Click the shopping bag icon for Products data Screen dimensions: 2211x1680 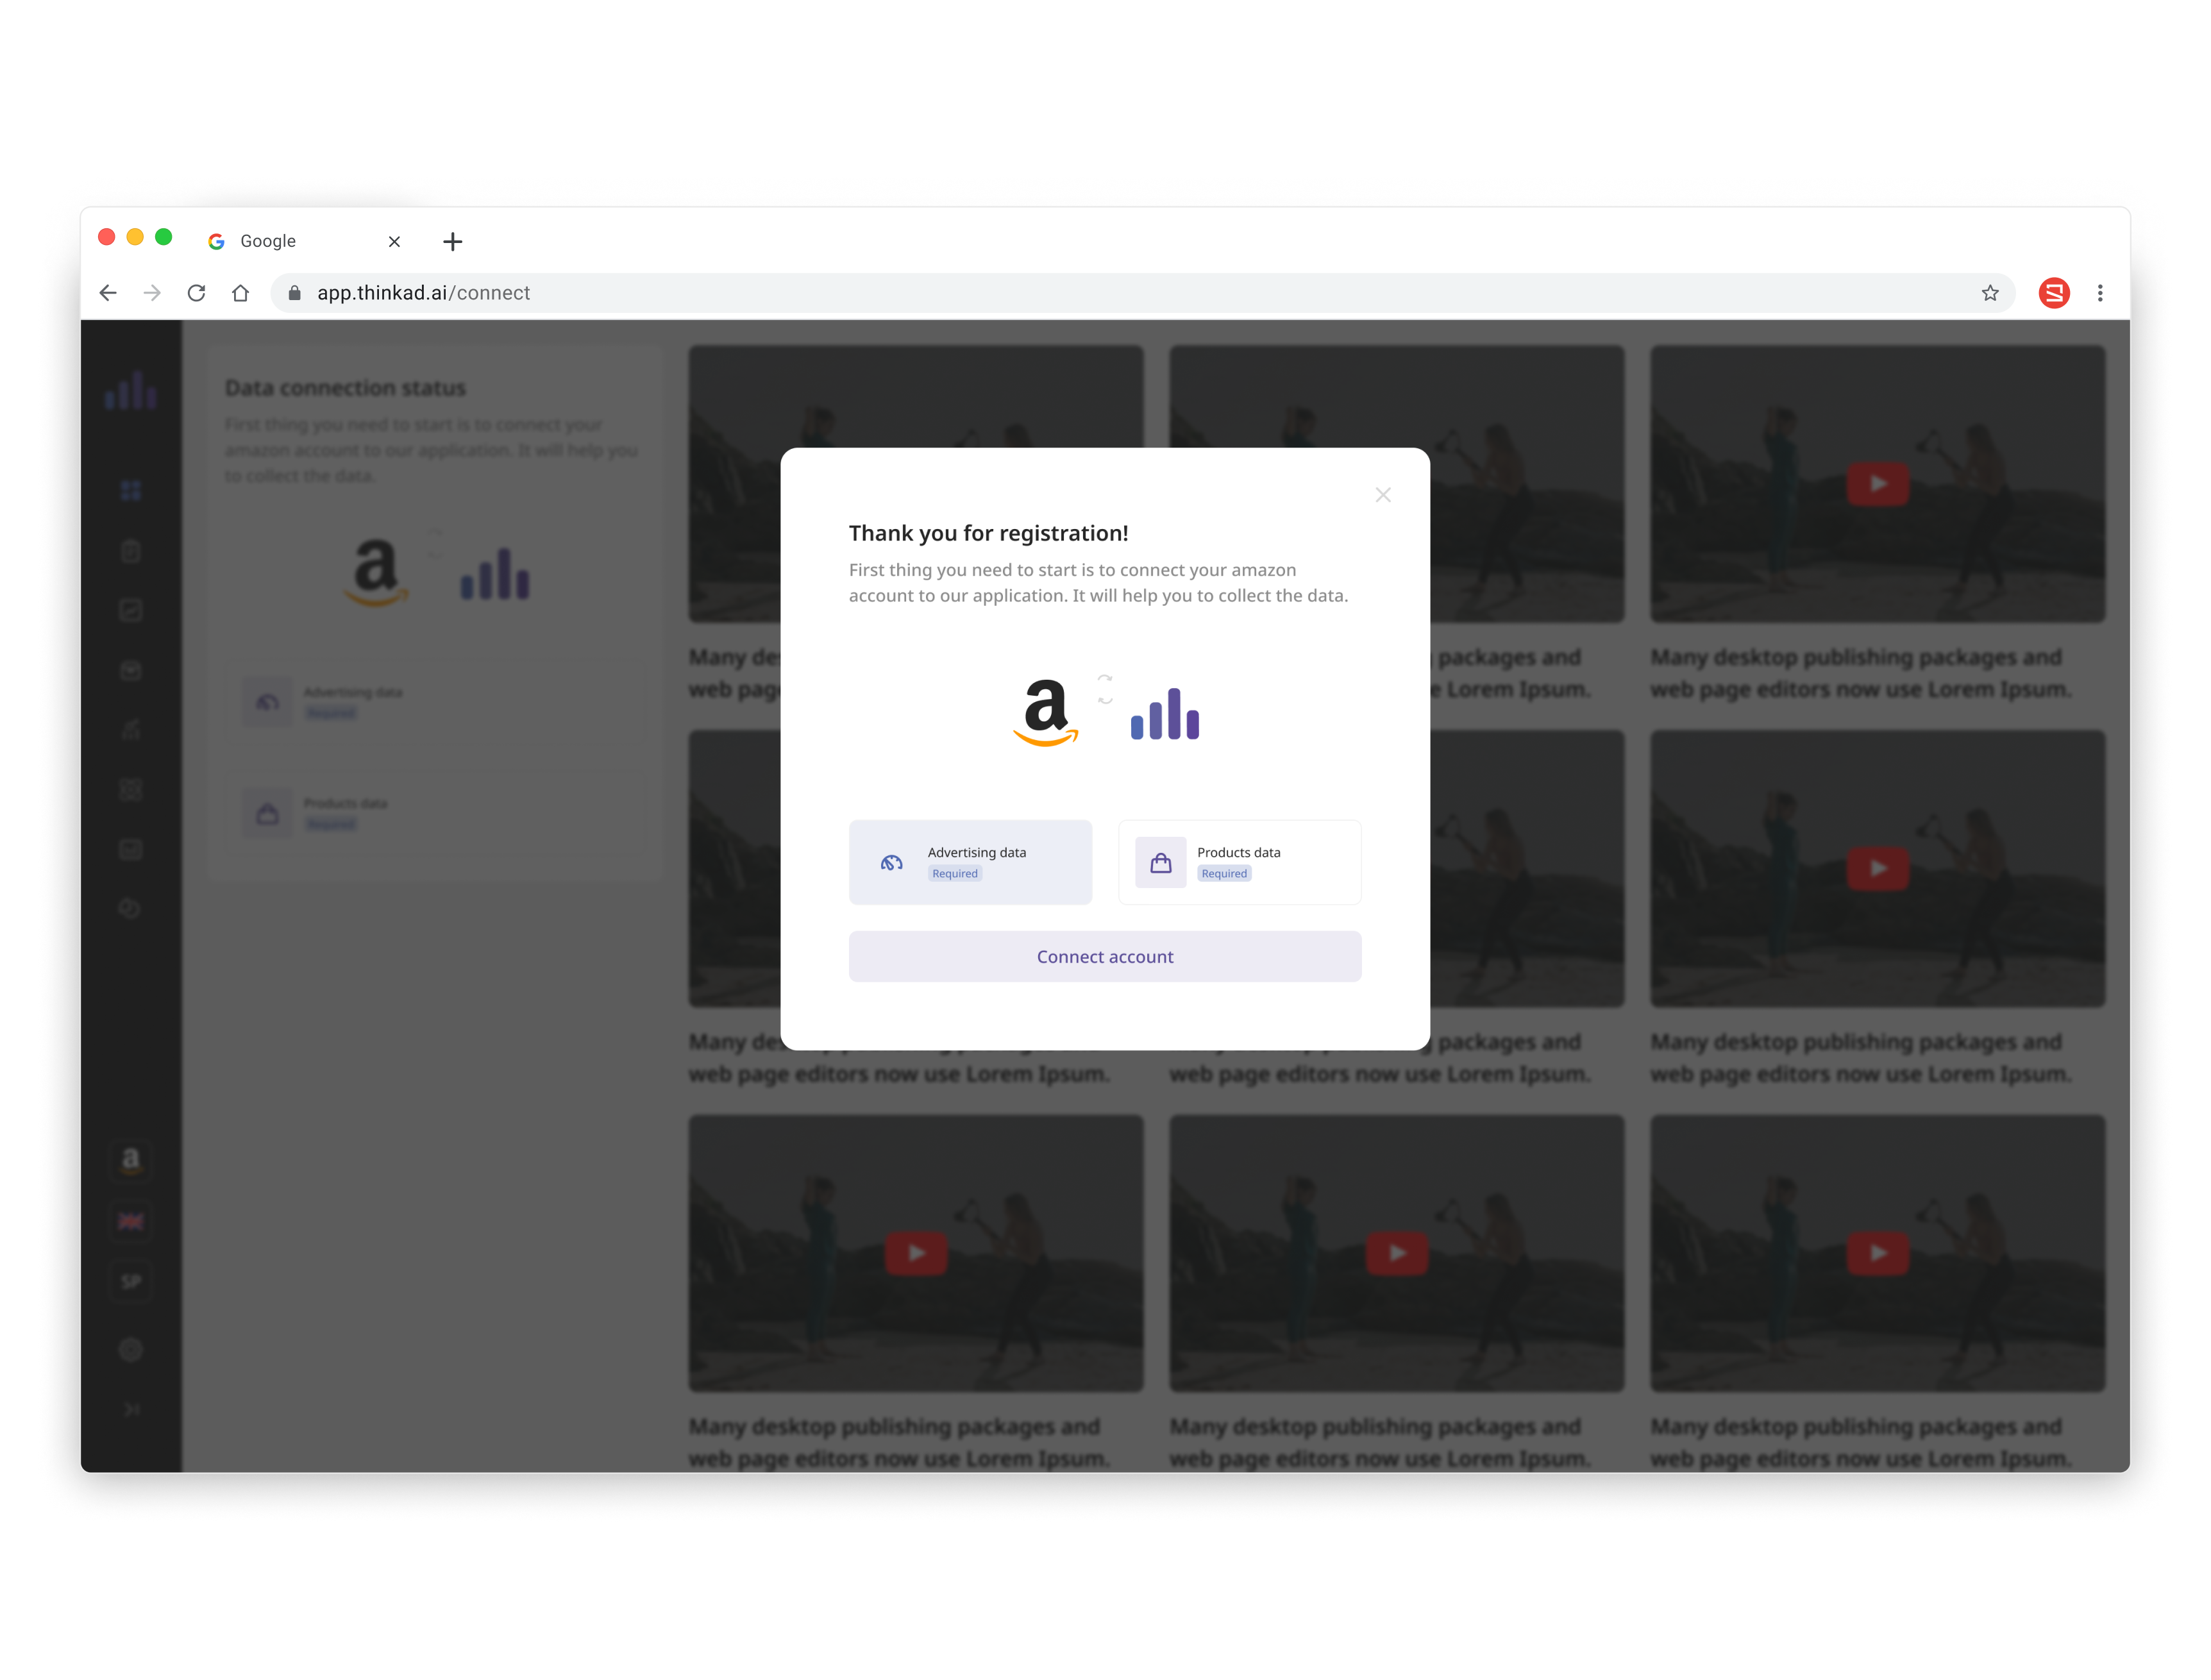[1160, 862]
